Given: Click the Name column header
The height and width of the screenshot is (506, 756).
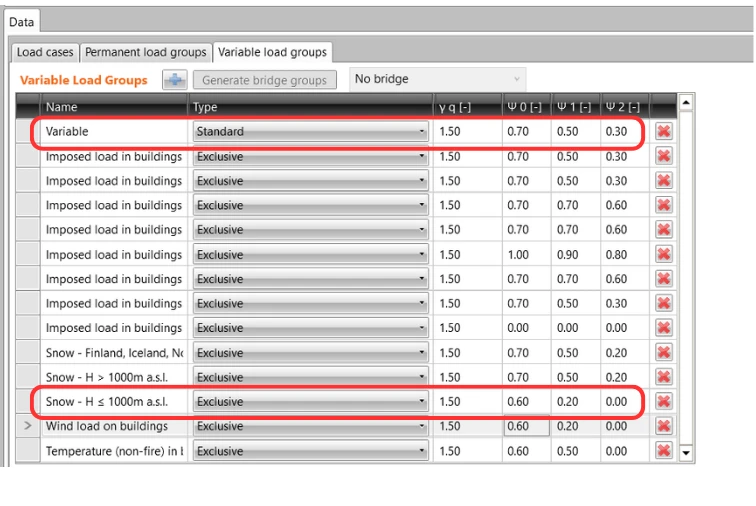Looking at the screenshot, I should point(114,107).
